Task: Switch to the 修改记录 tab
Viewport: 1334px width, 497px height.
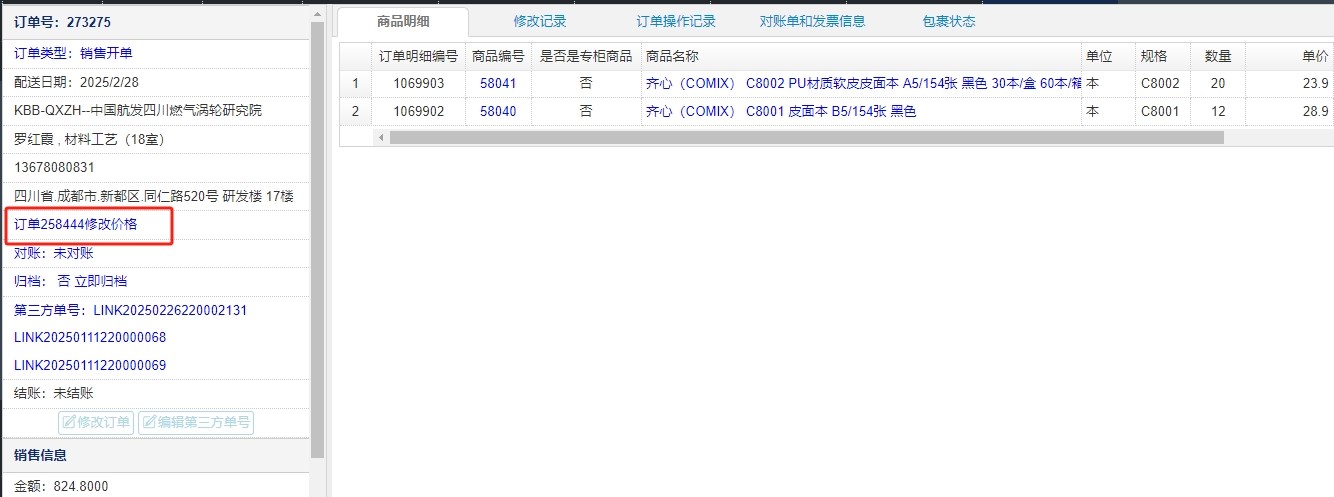Action: 539,21
